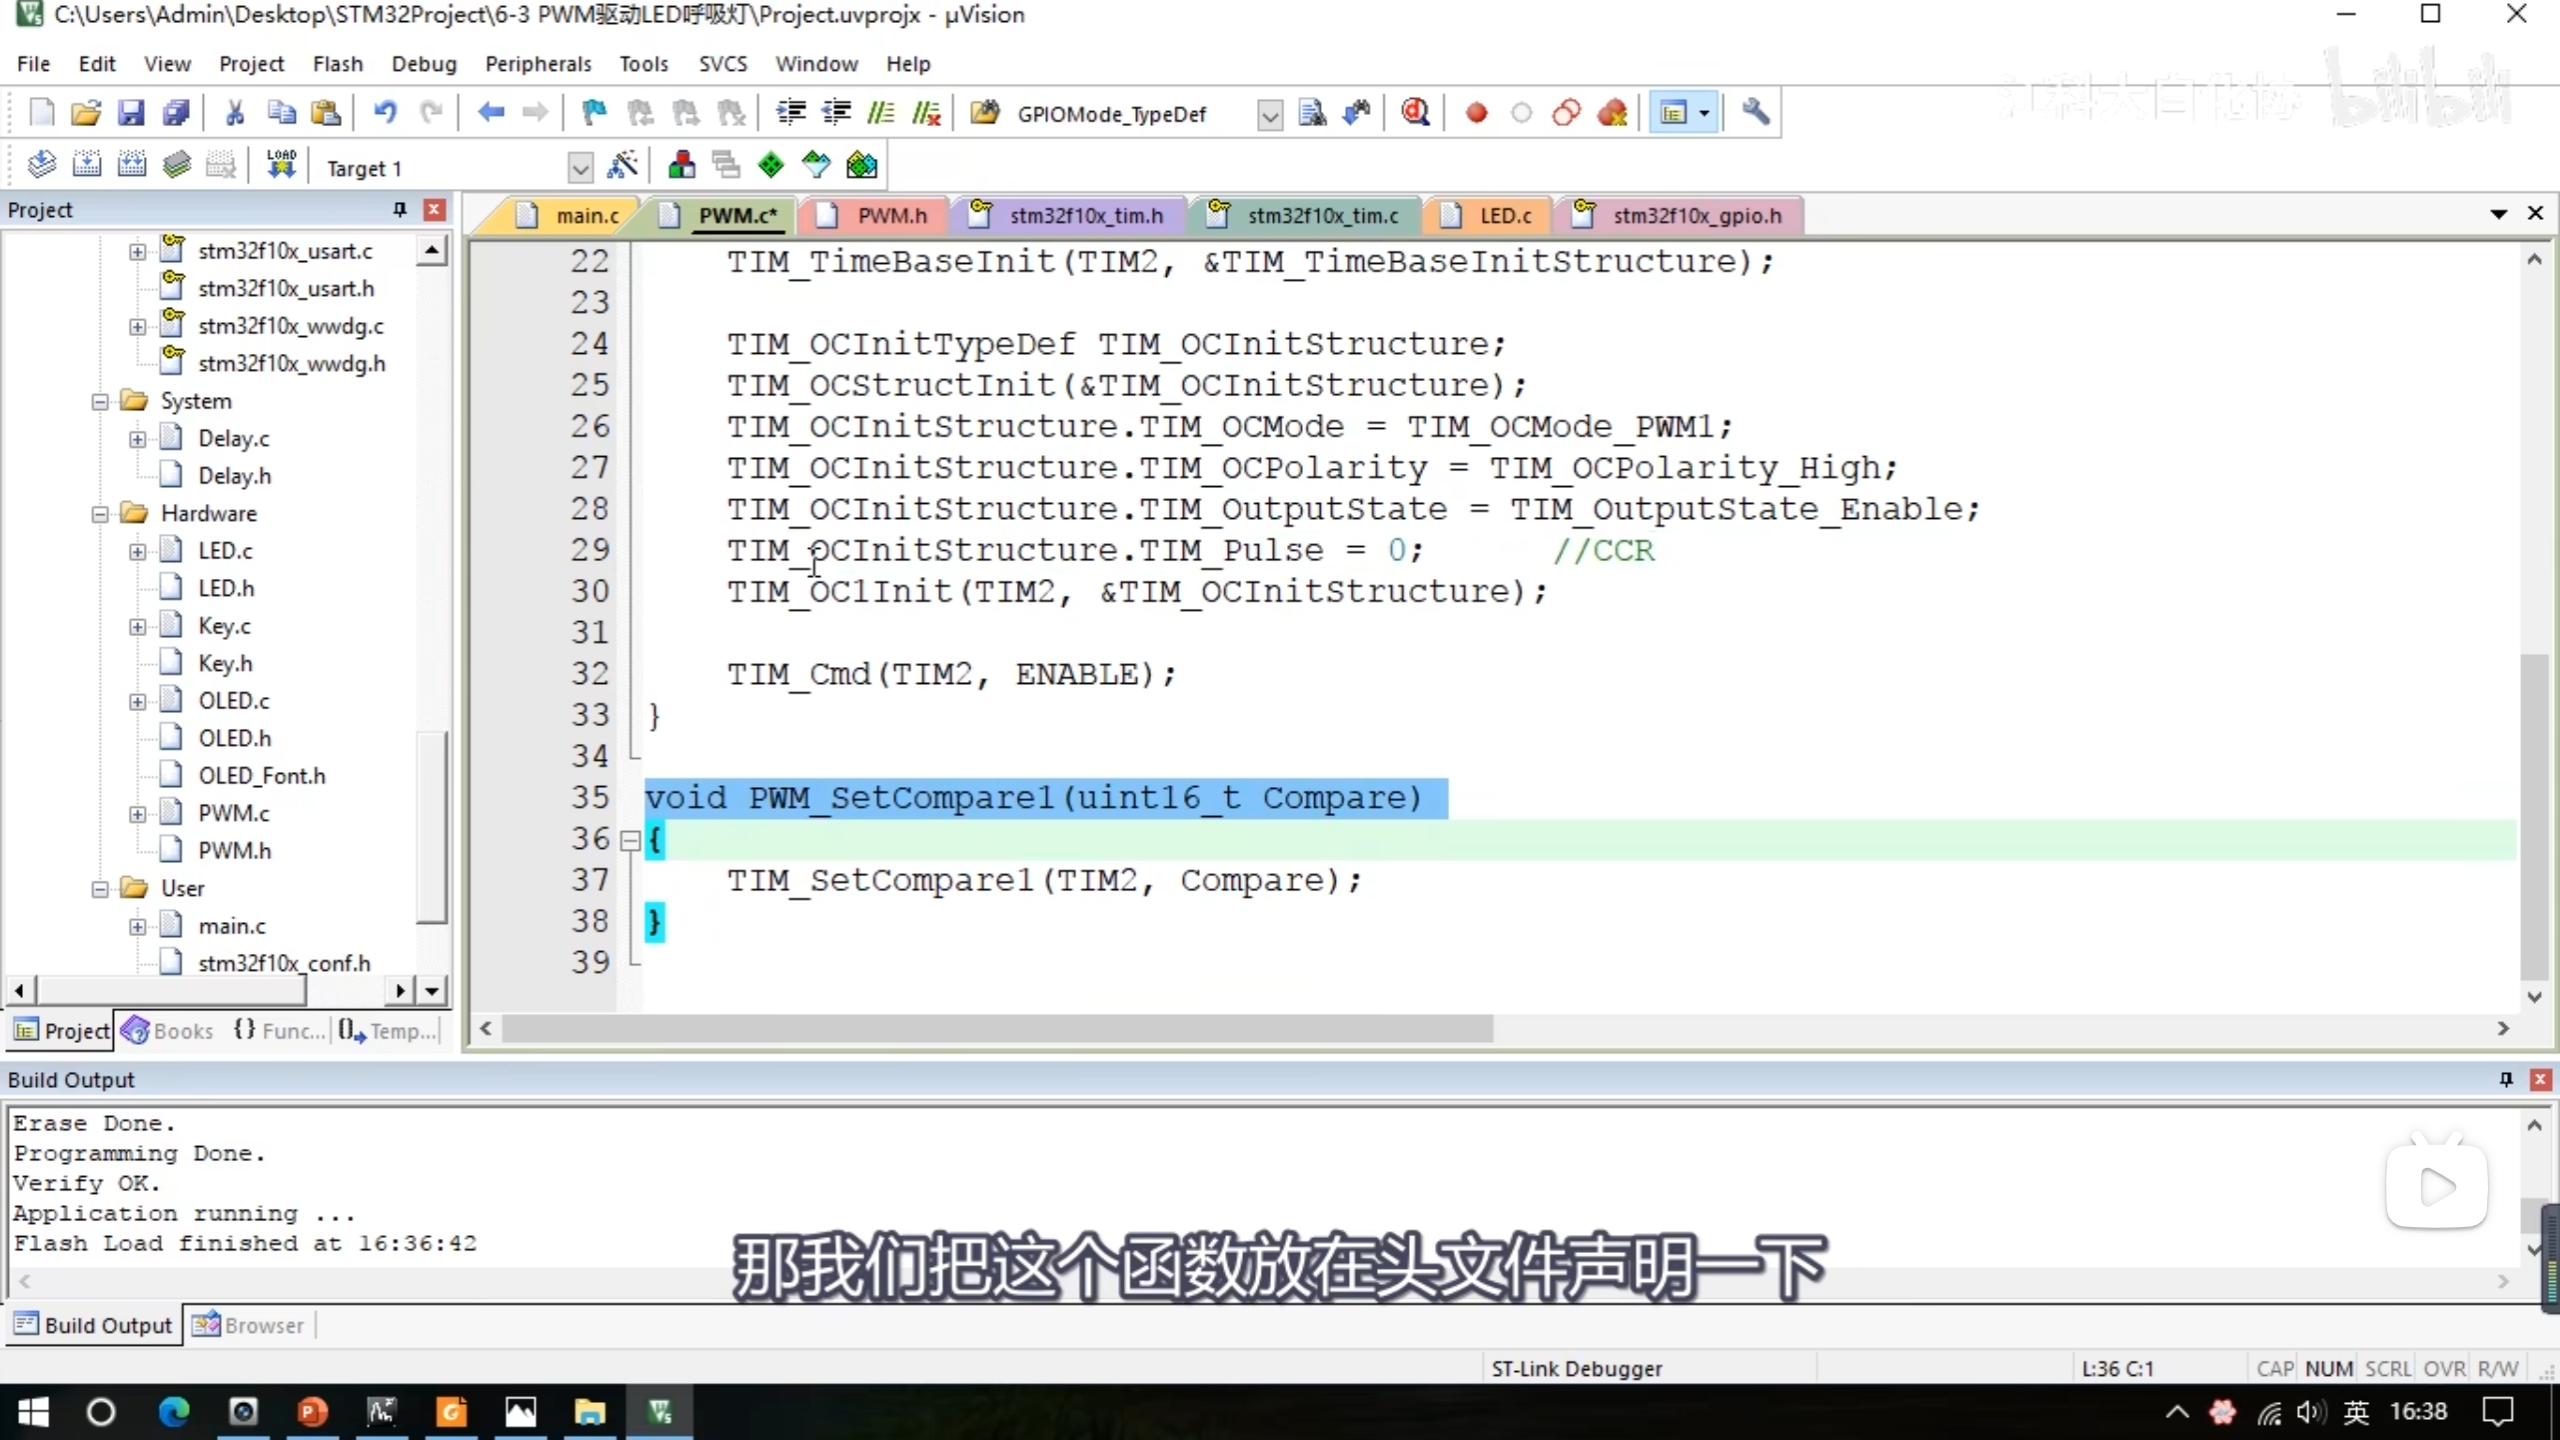
Task: Collapse the Hardware folder
Action: point(100,514)
